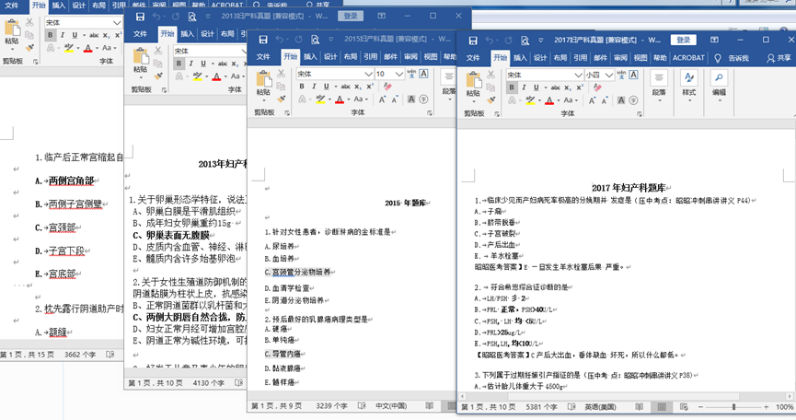
Task: Open the 文件 tab in the 2017 window
Action: click(x=473, y=57)
